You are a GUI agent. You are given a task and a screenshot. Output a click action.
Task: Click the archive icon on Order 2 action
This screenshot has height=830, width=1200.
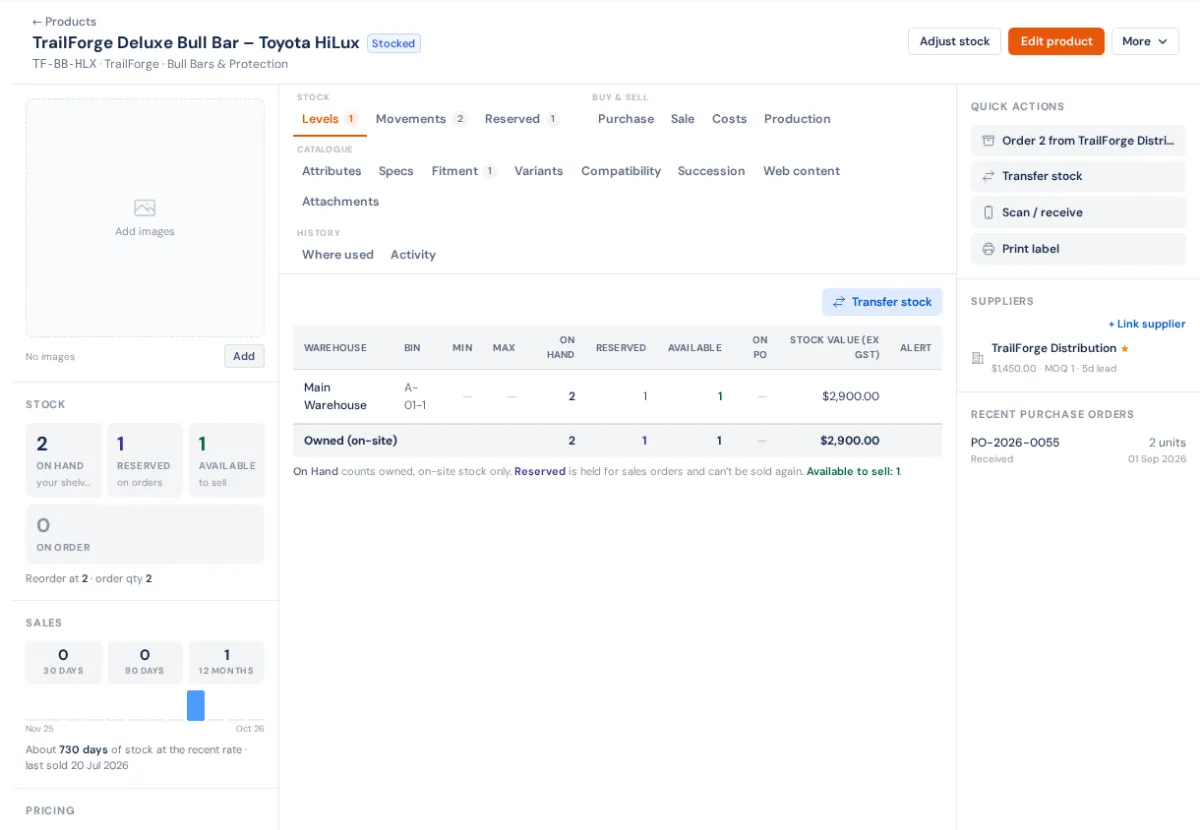pyautogui.click(x=989, y=141)
